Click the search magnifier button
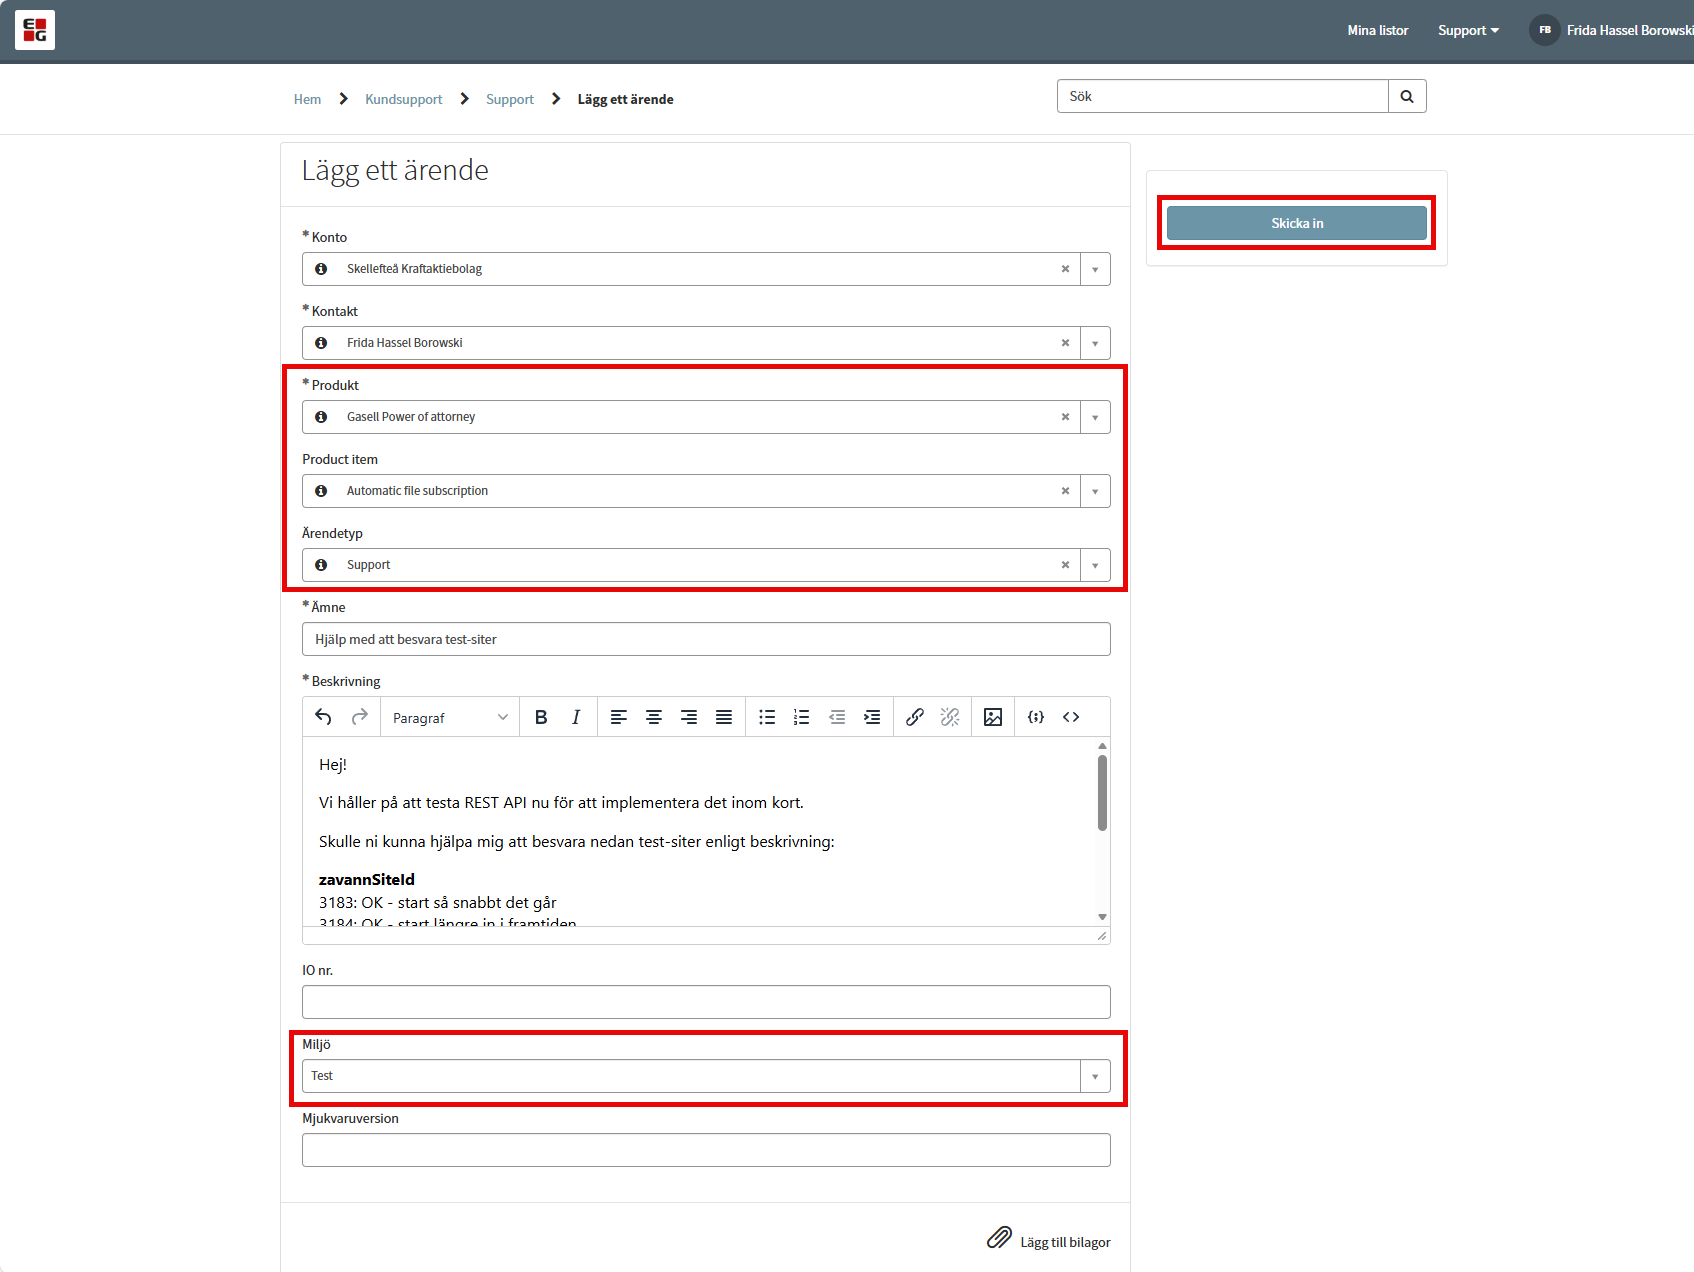This screenshot has width=1694, height=1272. pyautogui.click(x=1406, y=96)
